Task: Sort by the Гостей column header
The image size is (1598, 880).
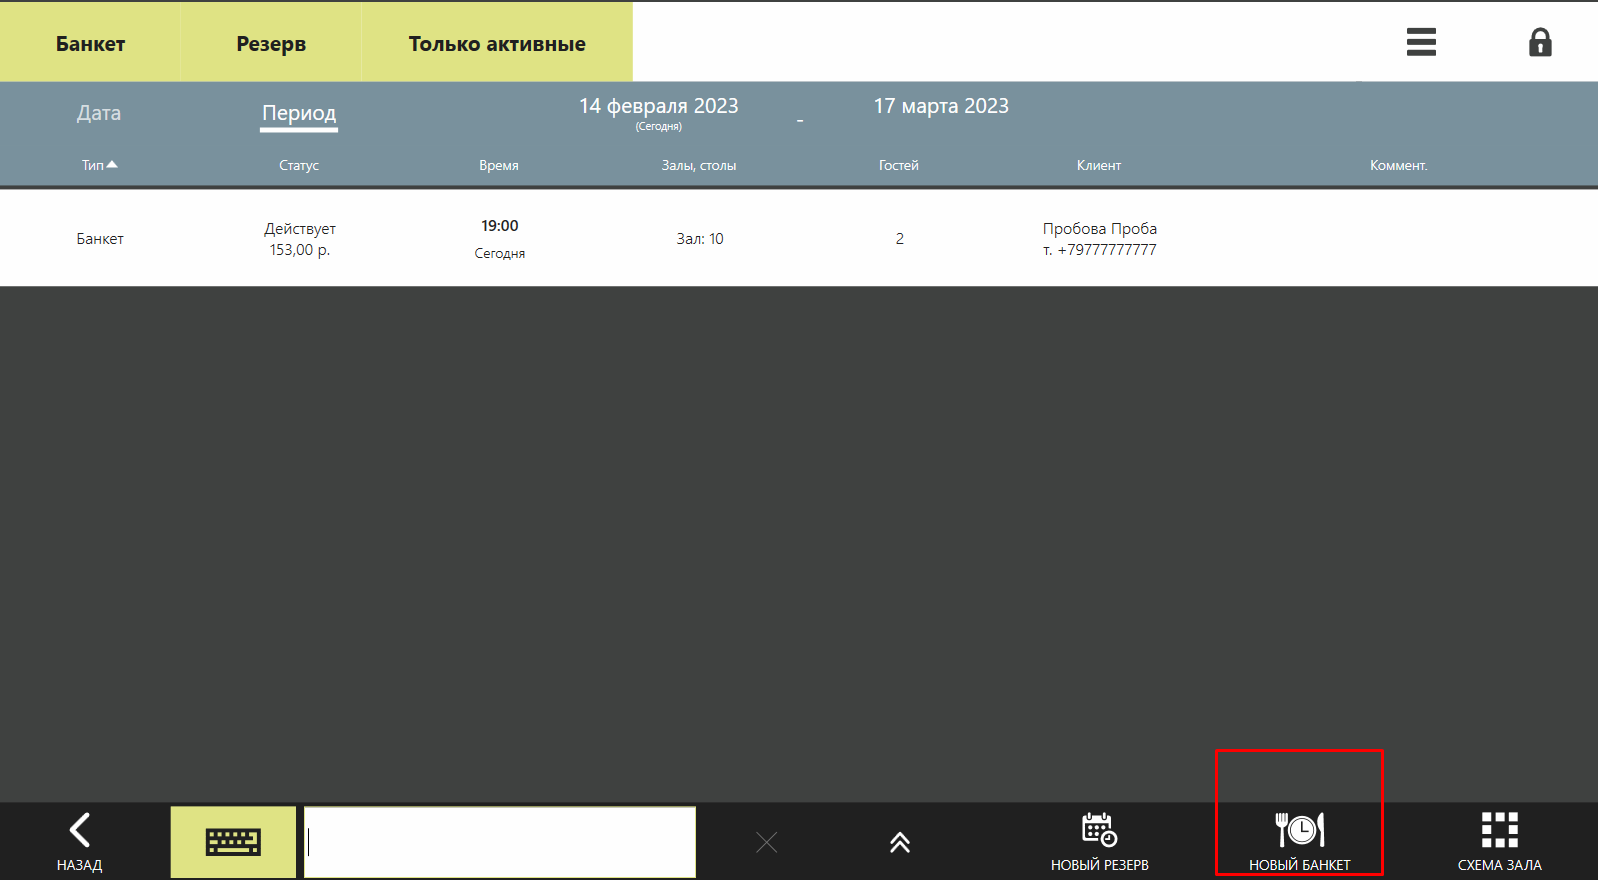Action: [x=899, y=165]
